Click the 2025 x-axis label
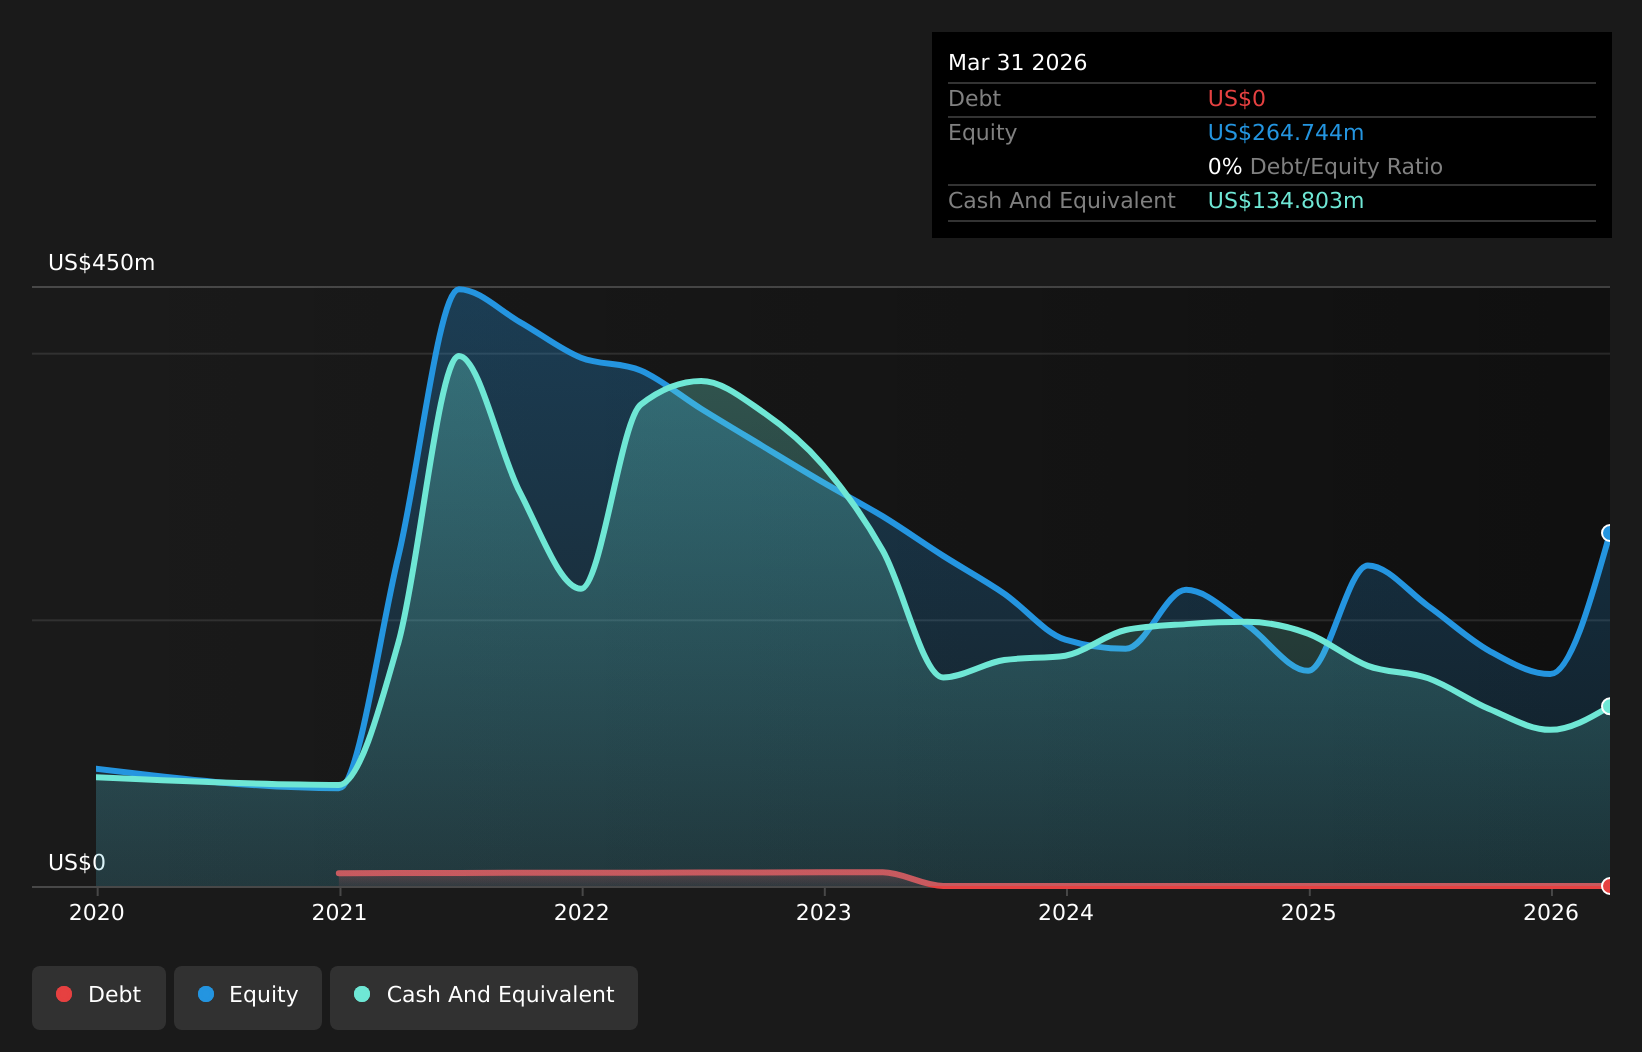 pyautogui.click(x=1309, y=912)
